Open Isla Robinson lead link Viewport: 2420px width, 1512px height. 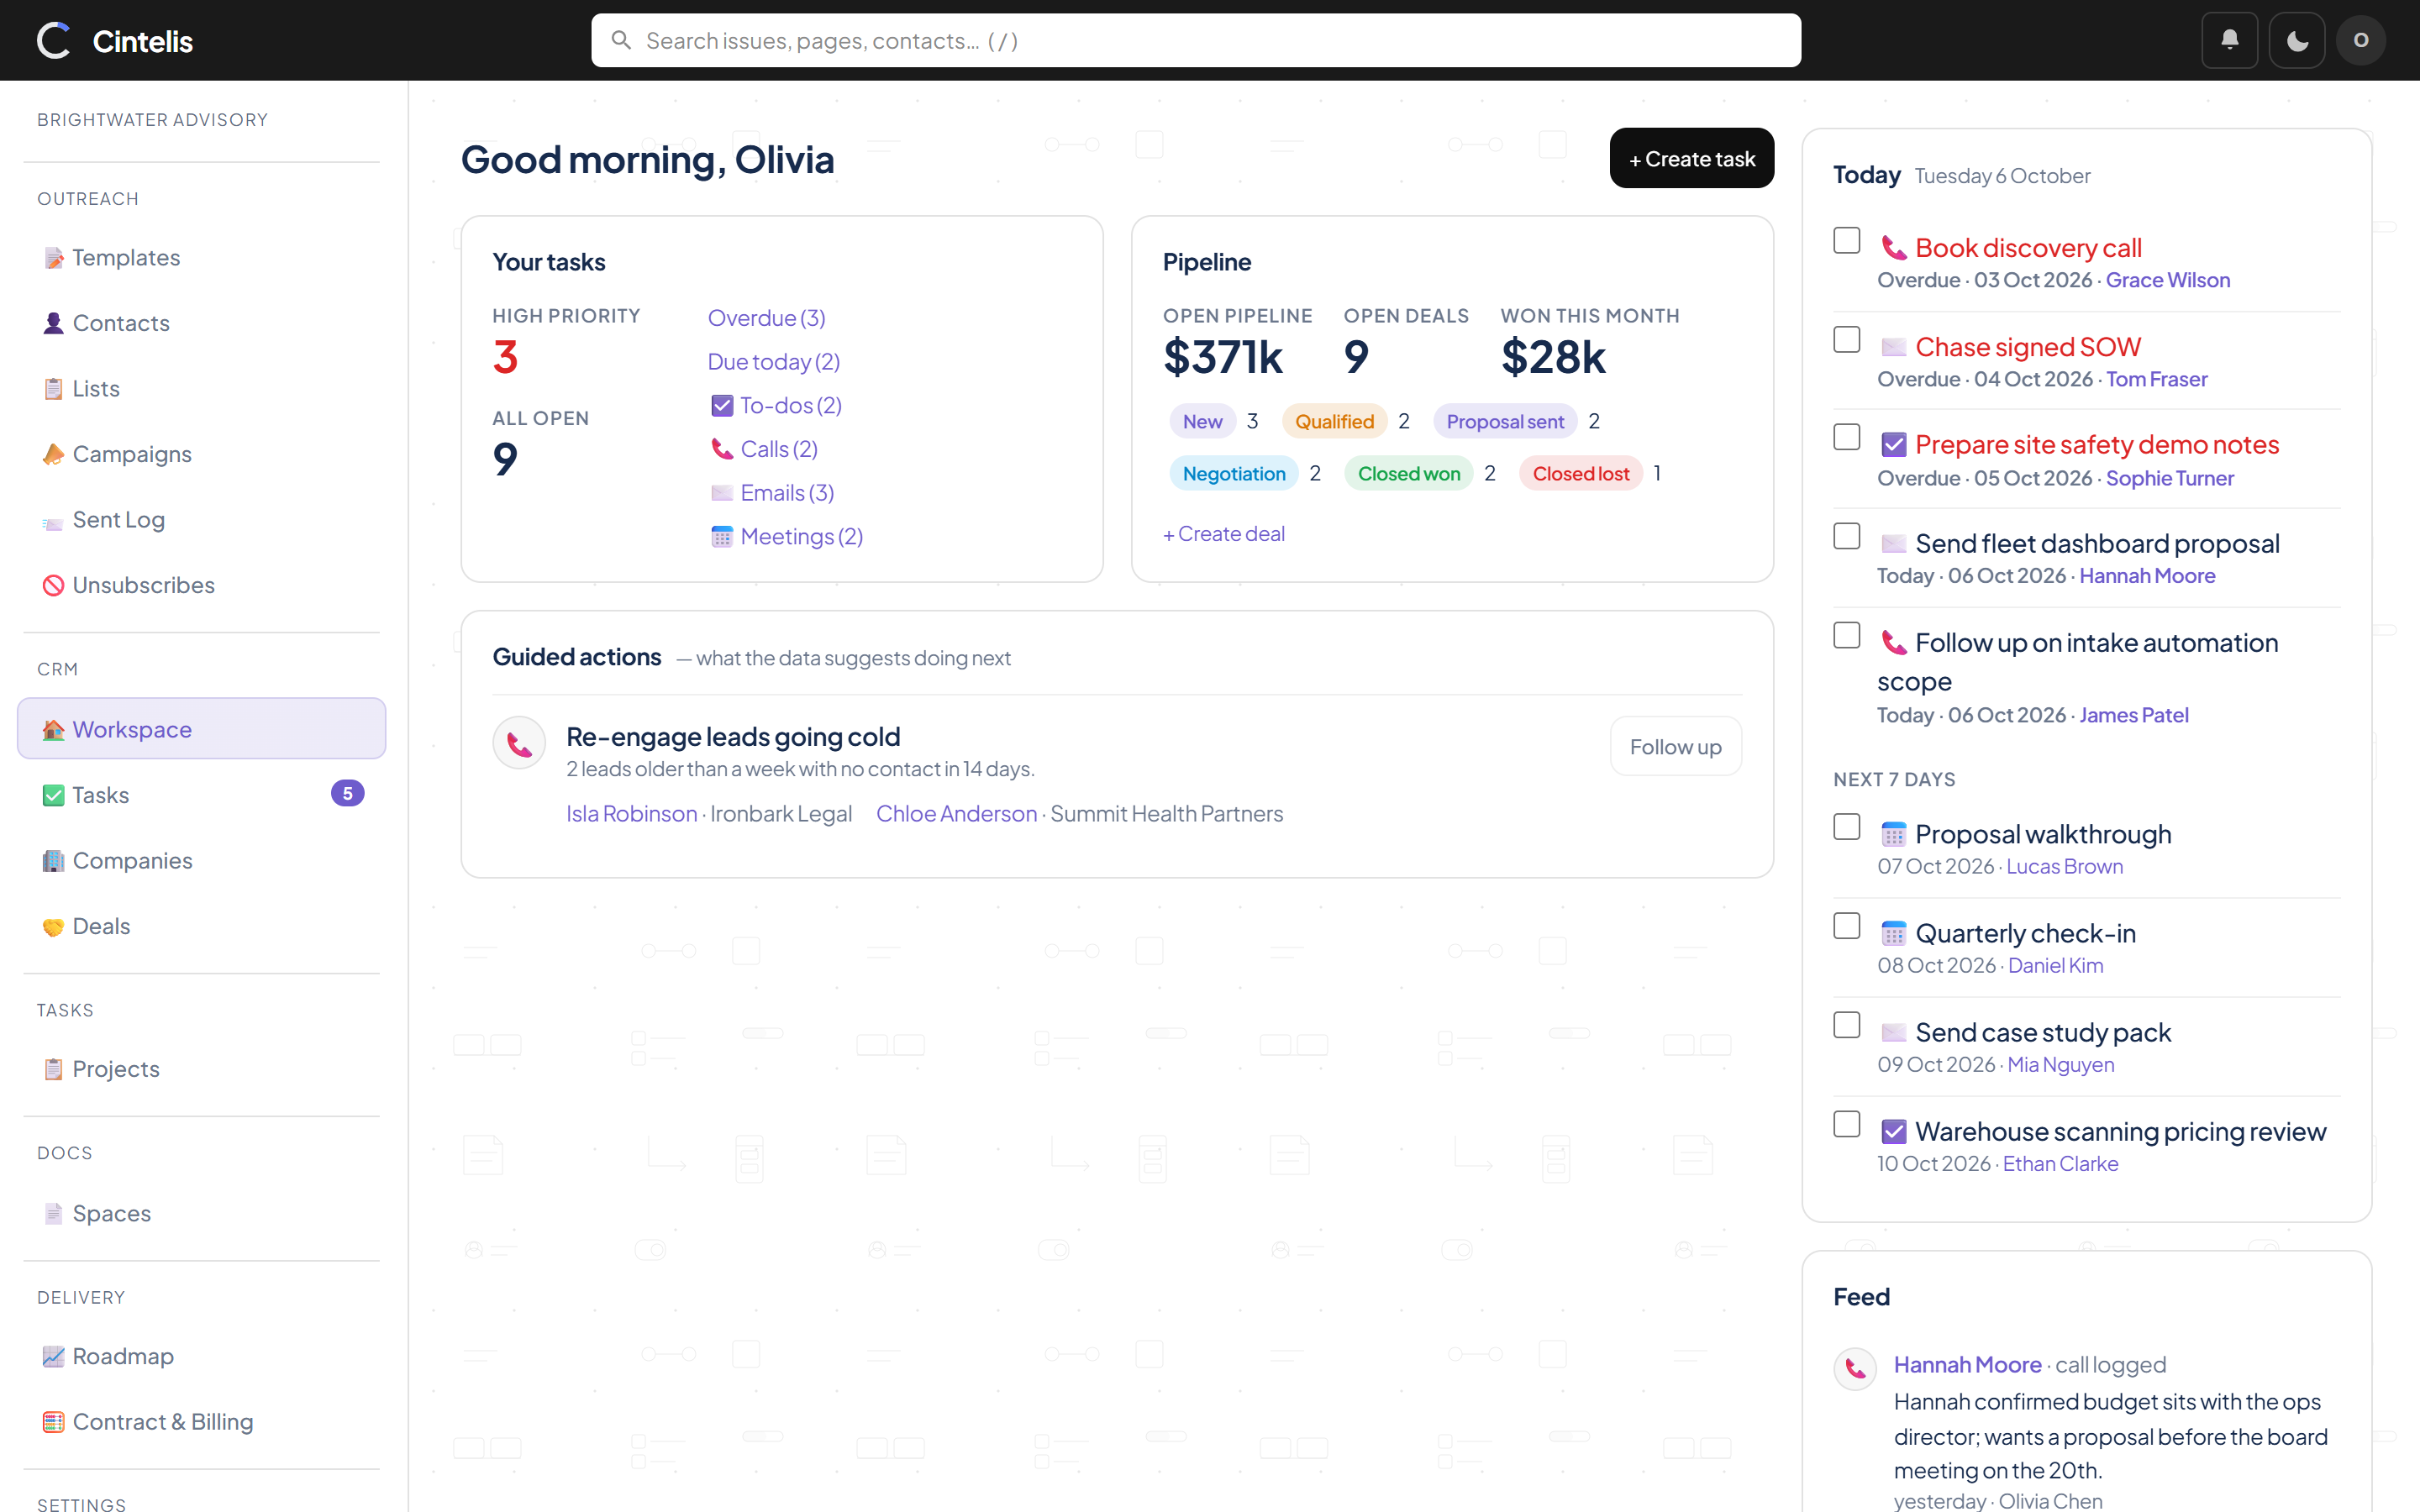click(631, 814)
